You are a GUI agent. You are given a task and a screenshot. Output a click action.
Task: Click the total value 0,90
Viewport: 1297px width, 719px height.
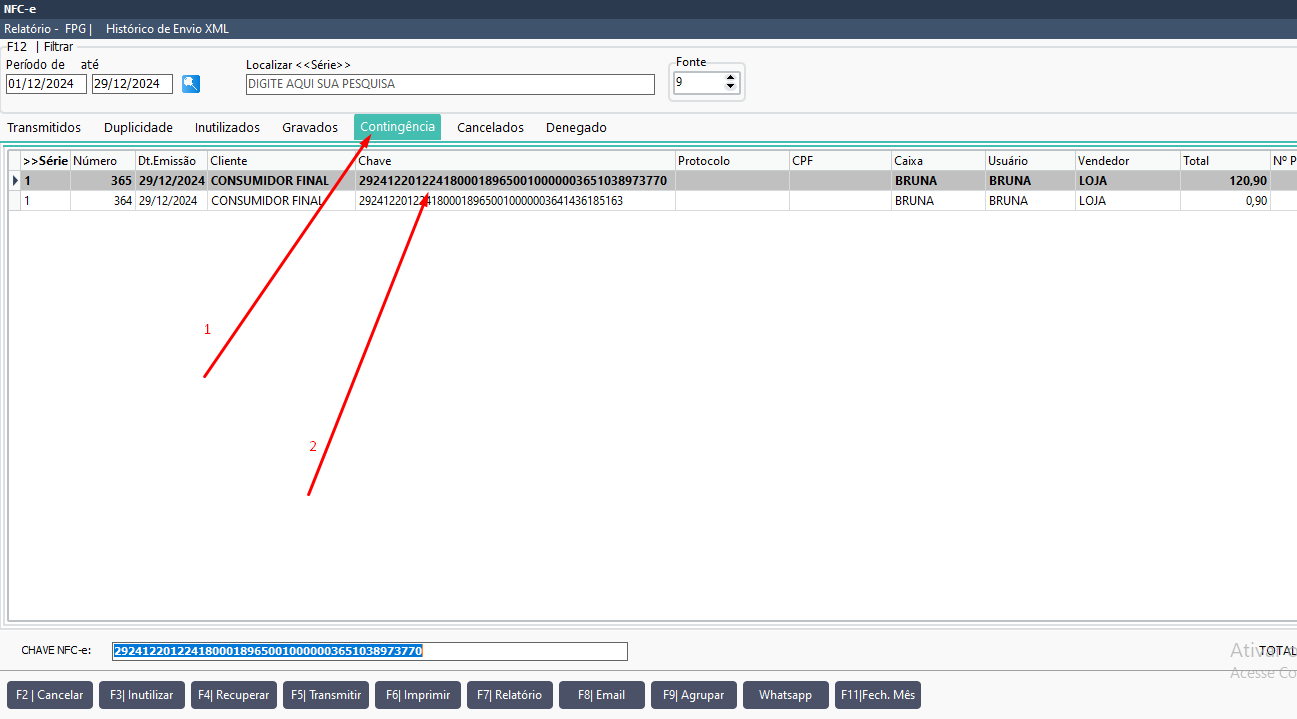tap(1254, 201)
